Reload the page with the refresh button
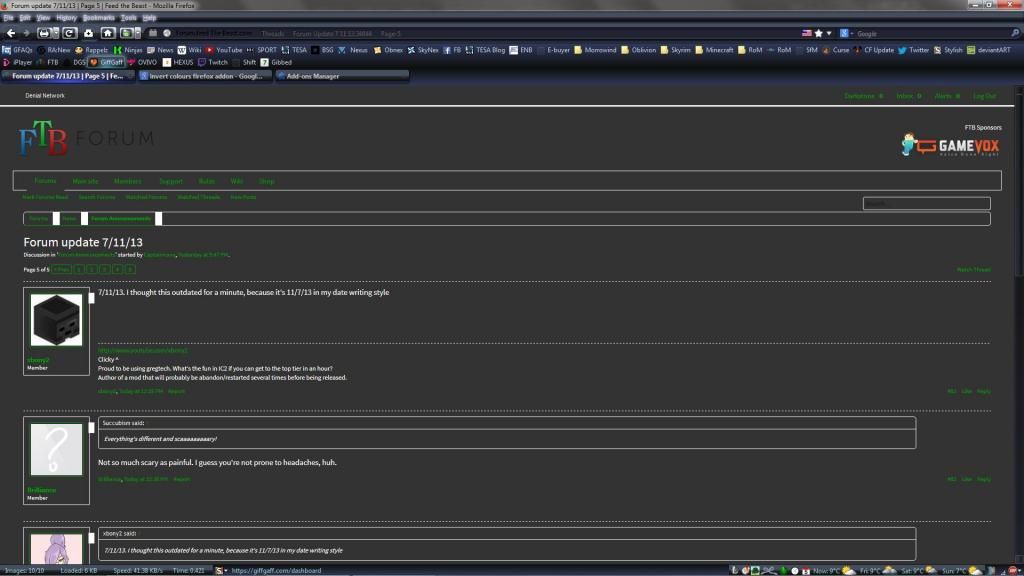Image resolution: width=1024 pixels, height=576 pixels. 69,33
